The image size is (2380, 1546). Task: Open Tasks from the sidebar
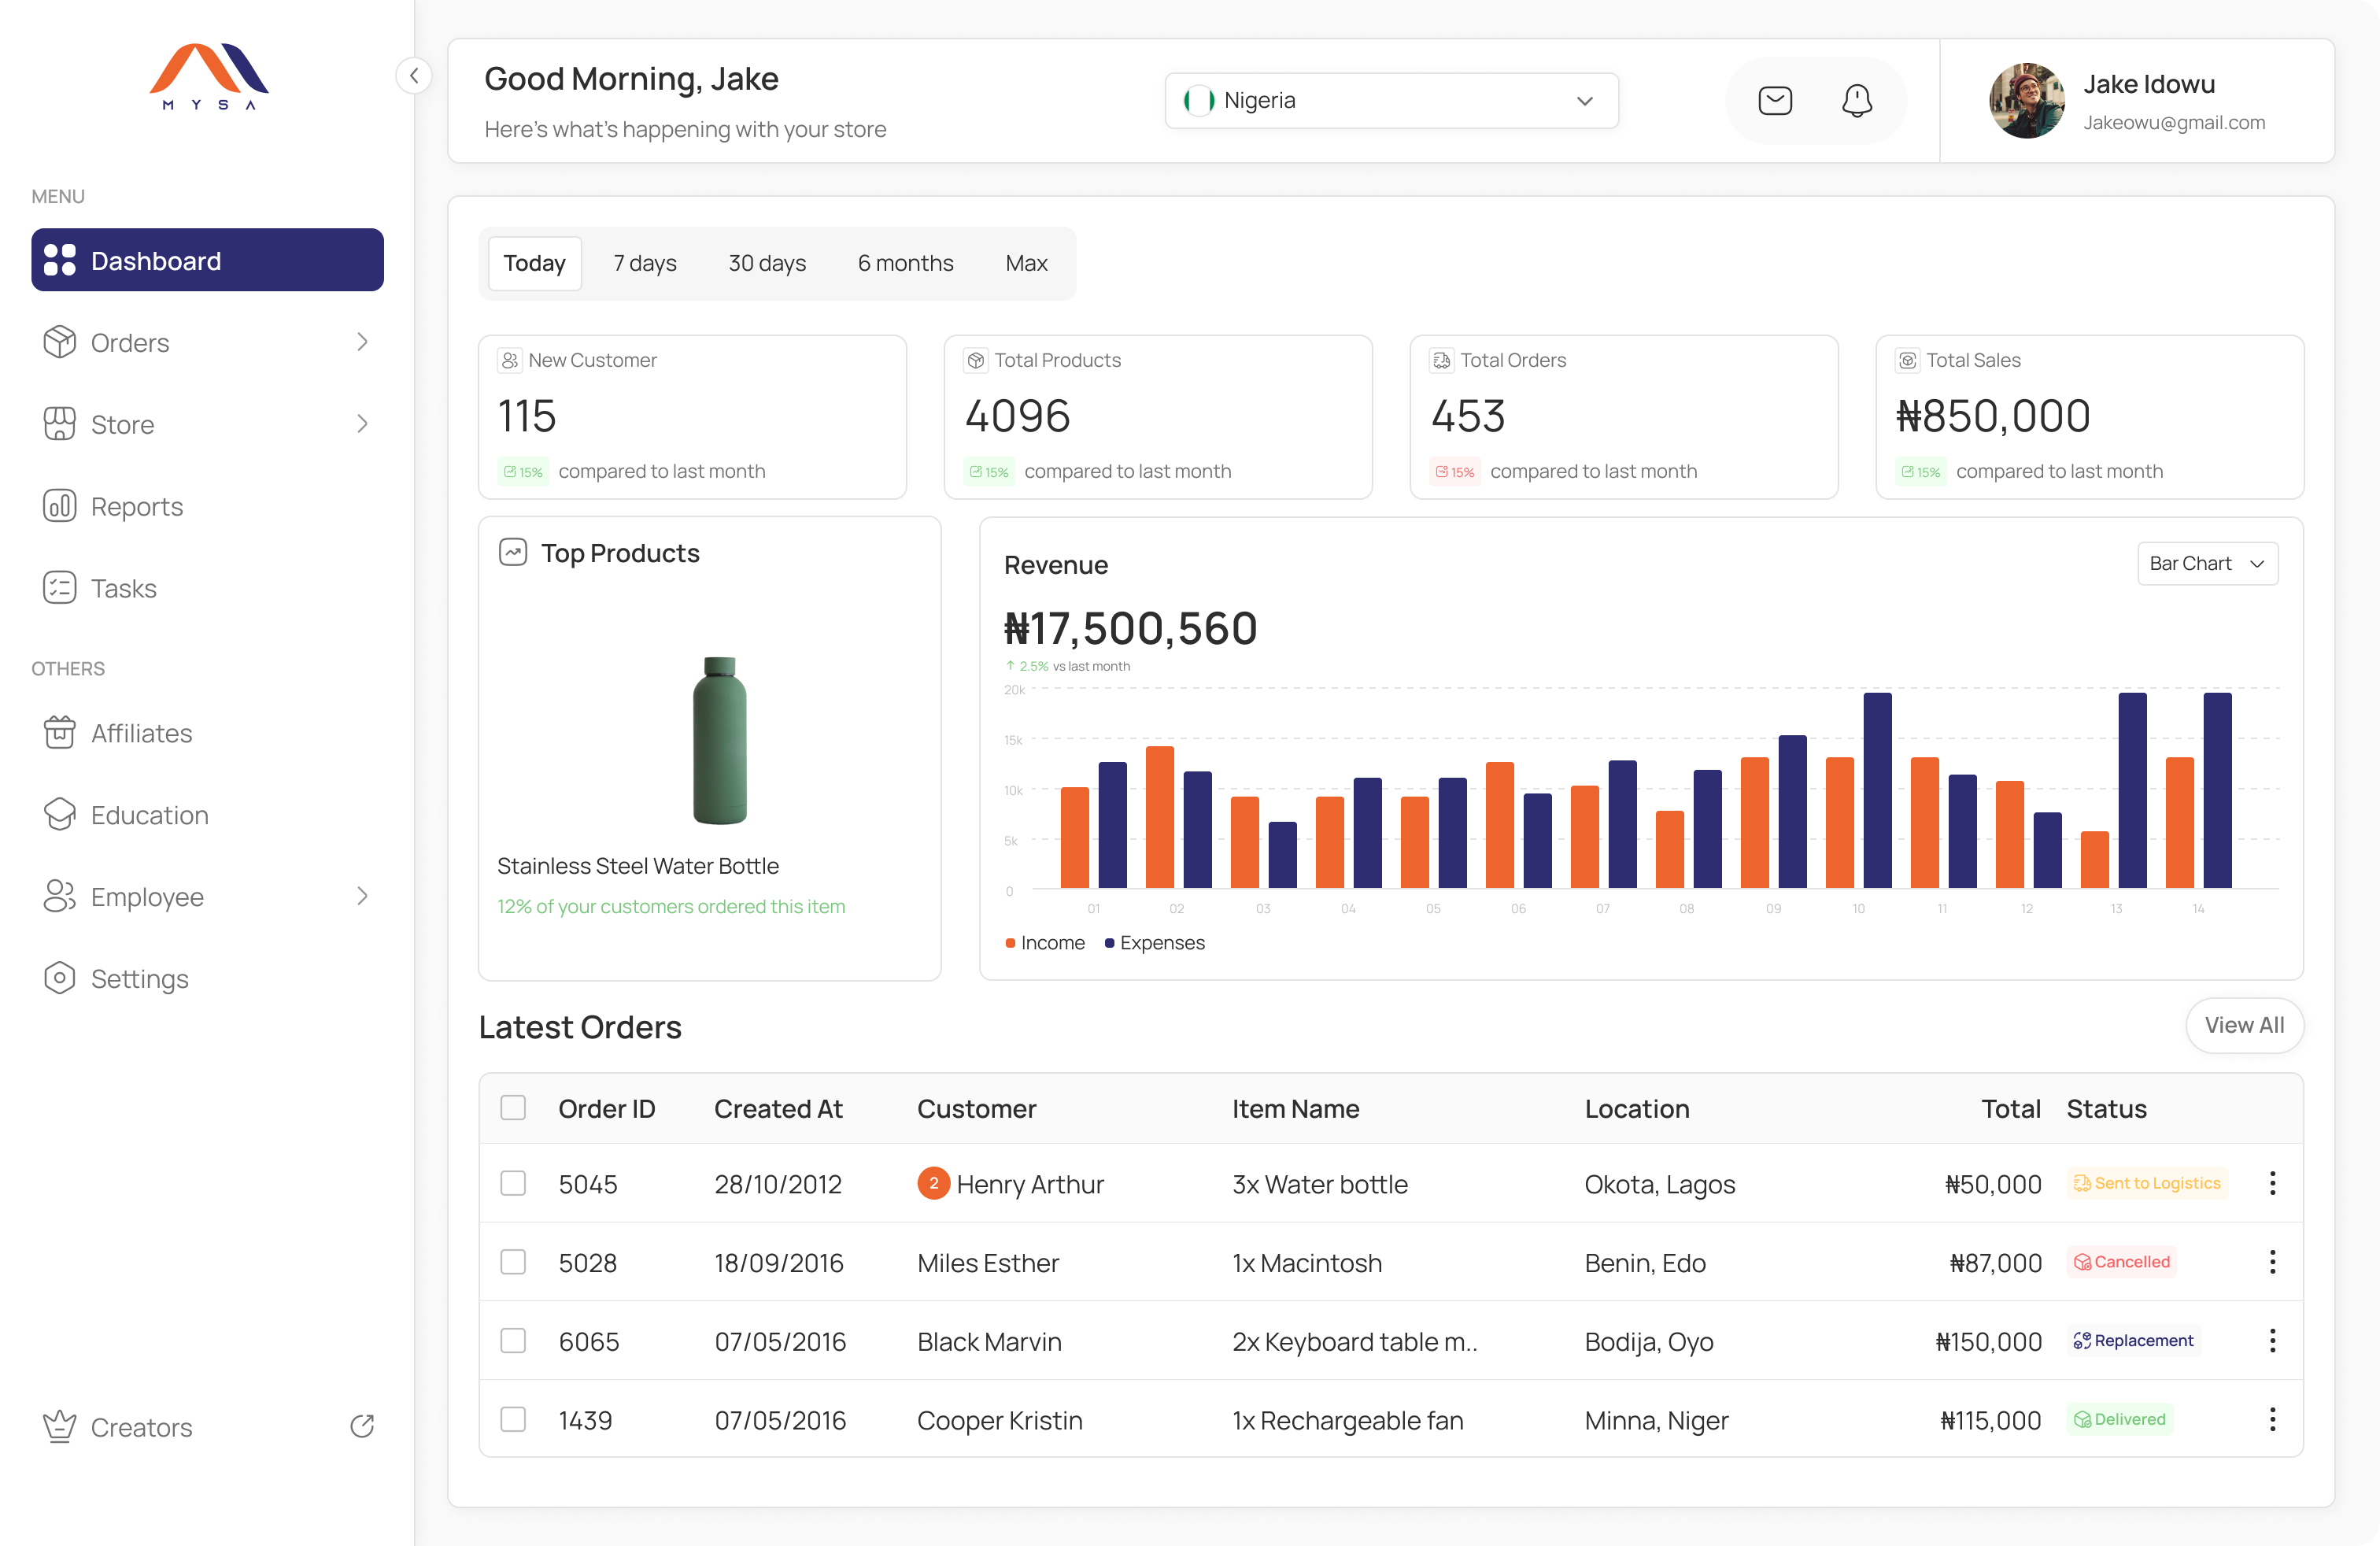123,588
